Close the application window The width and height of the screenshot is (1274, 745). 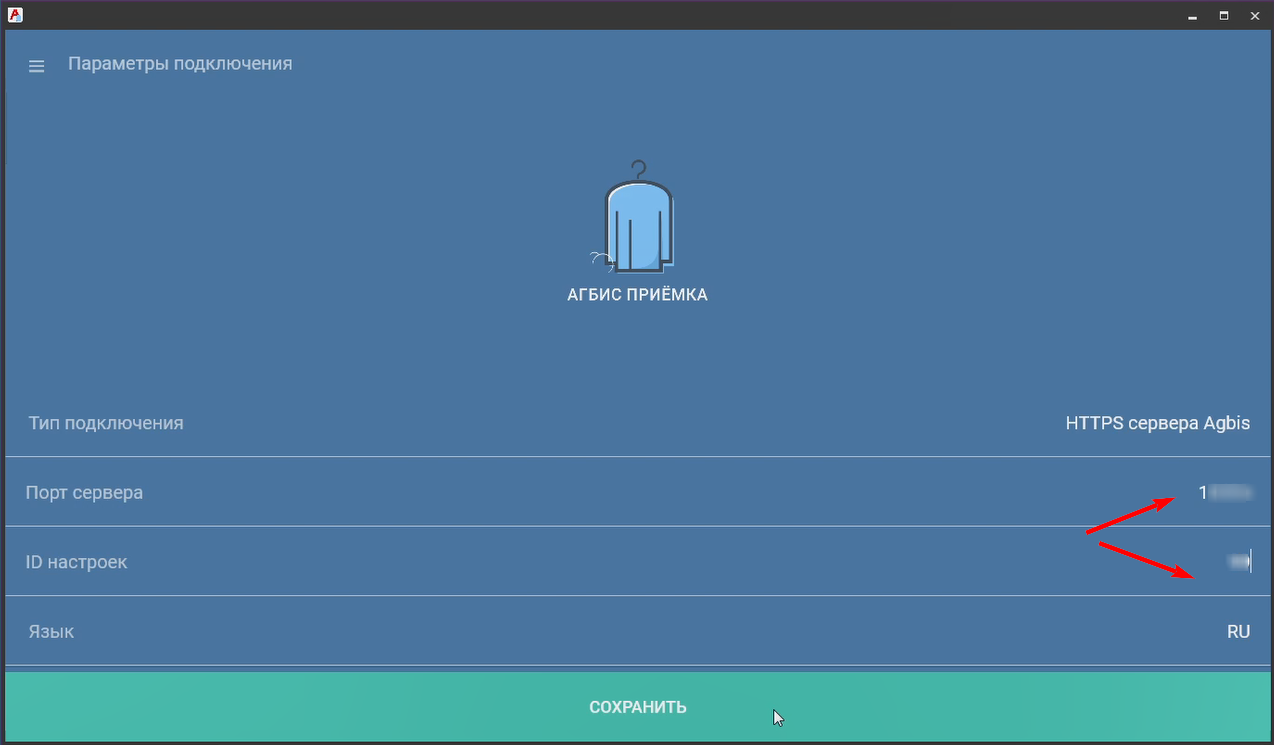[x=1254, y=15]
